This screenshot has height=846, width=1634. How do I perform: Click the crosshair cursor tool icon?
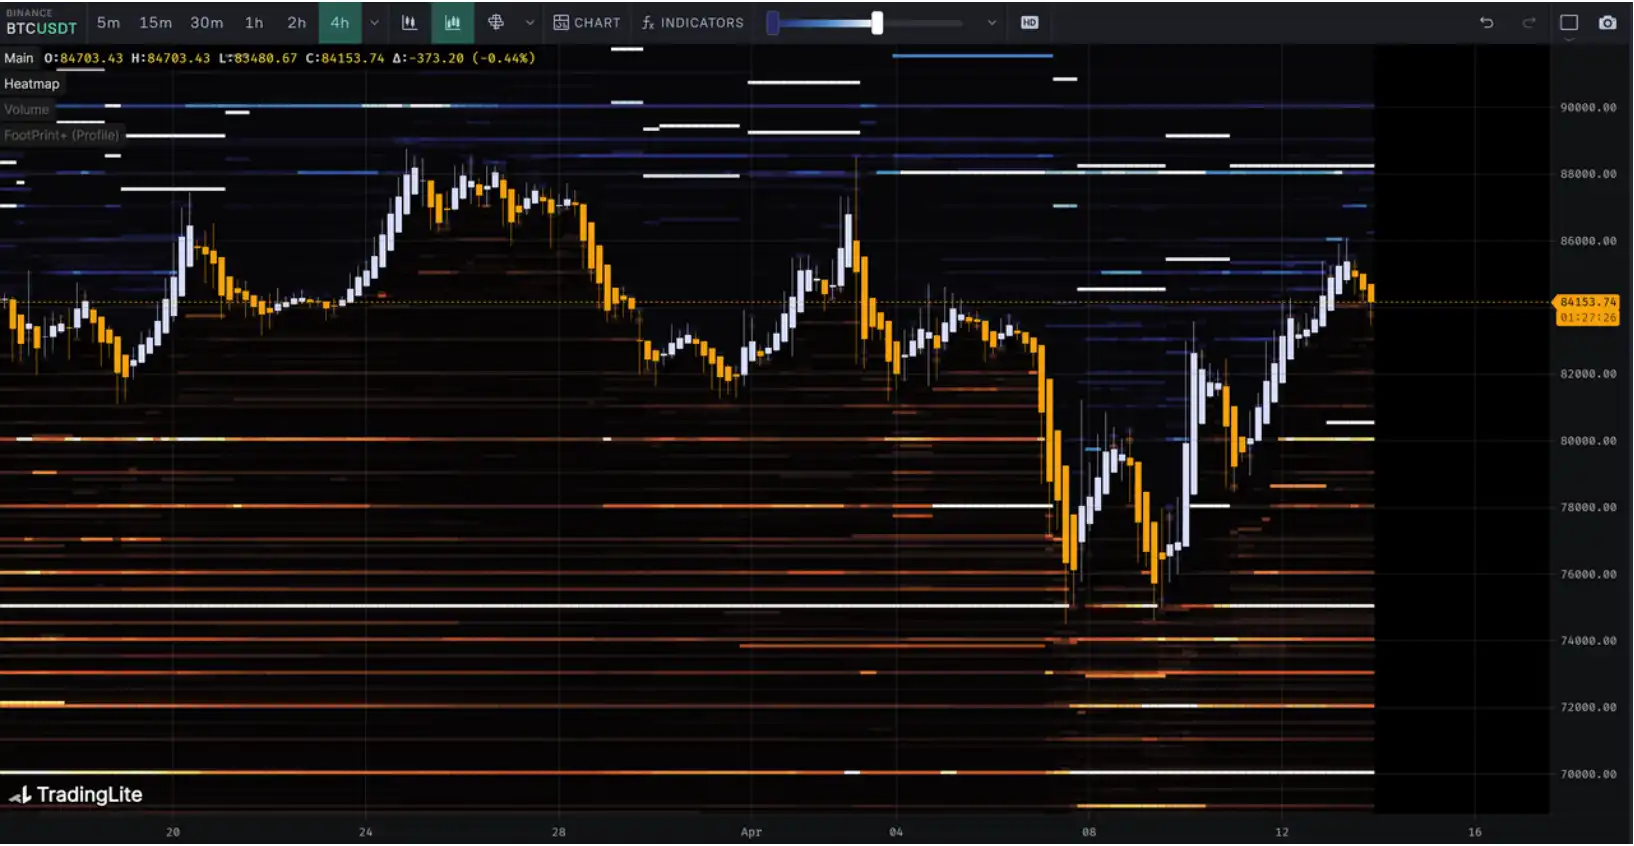coord(496,22)
